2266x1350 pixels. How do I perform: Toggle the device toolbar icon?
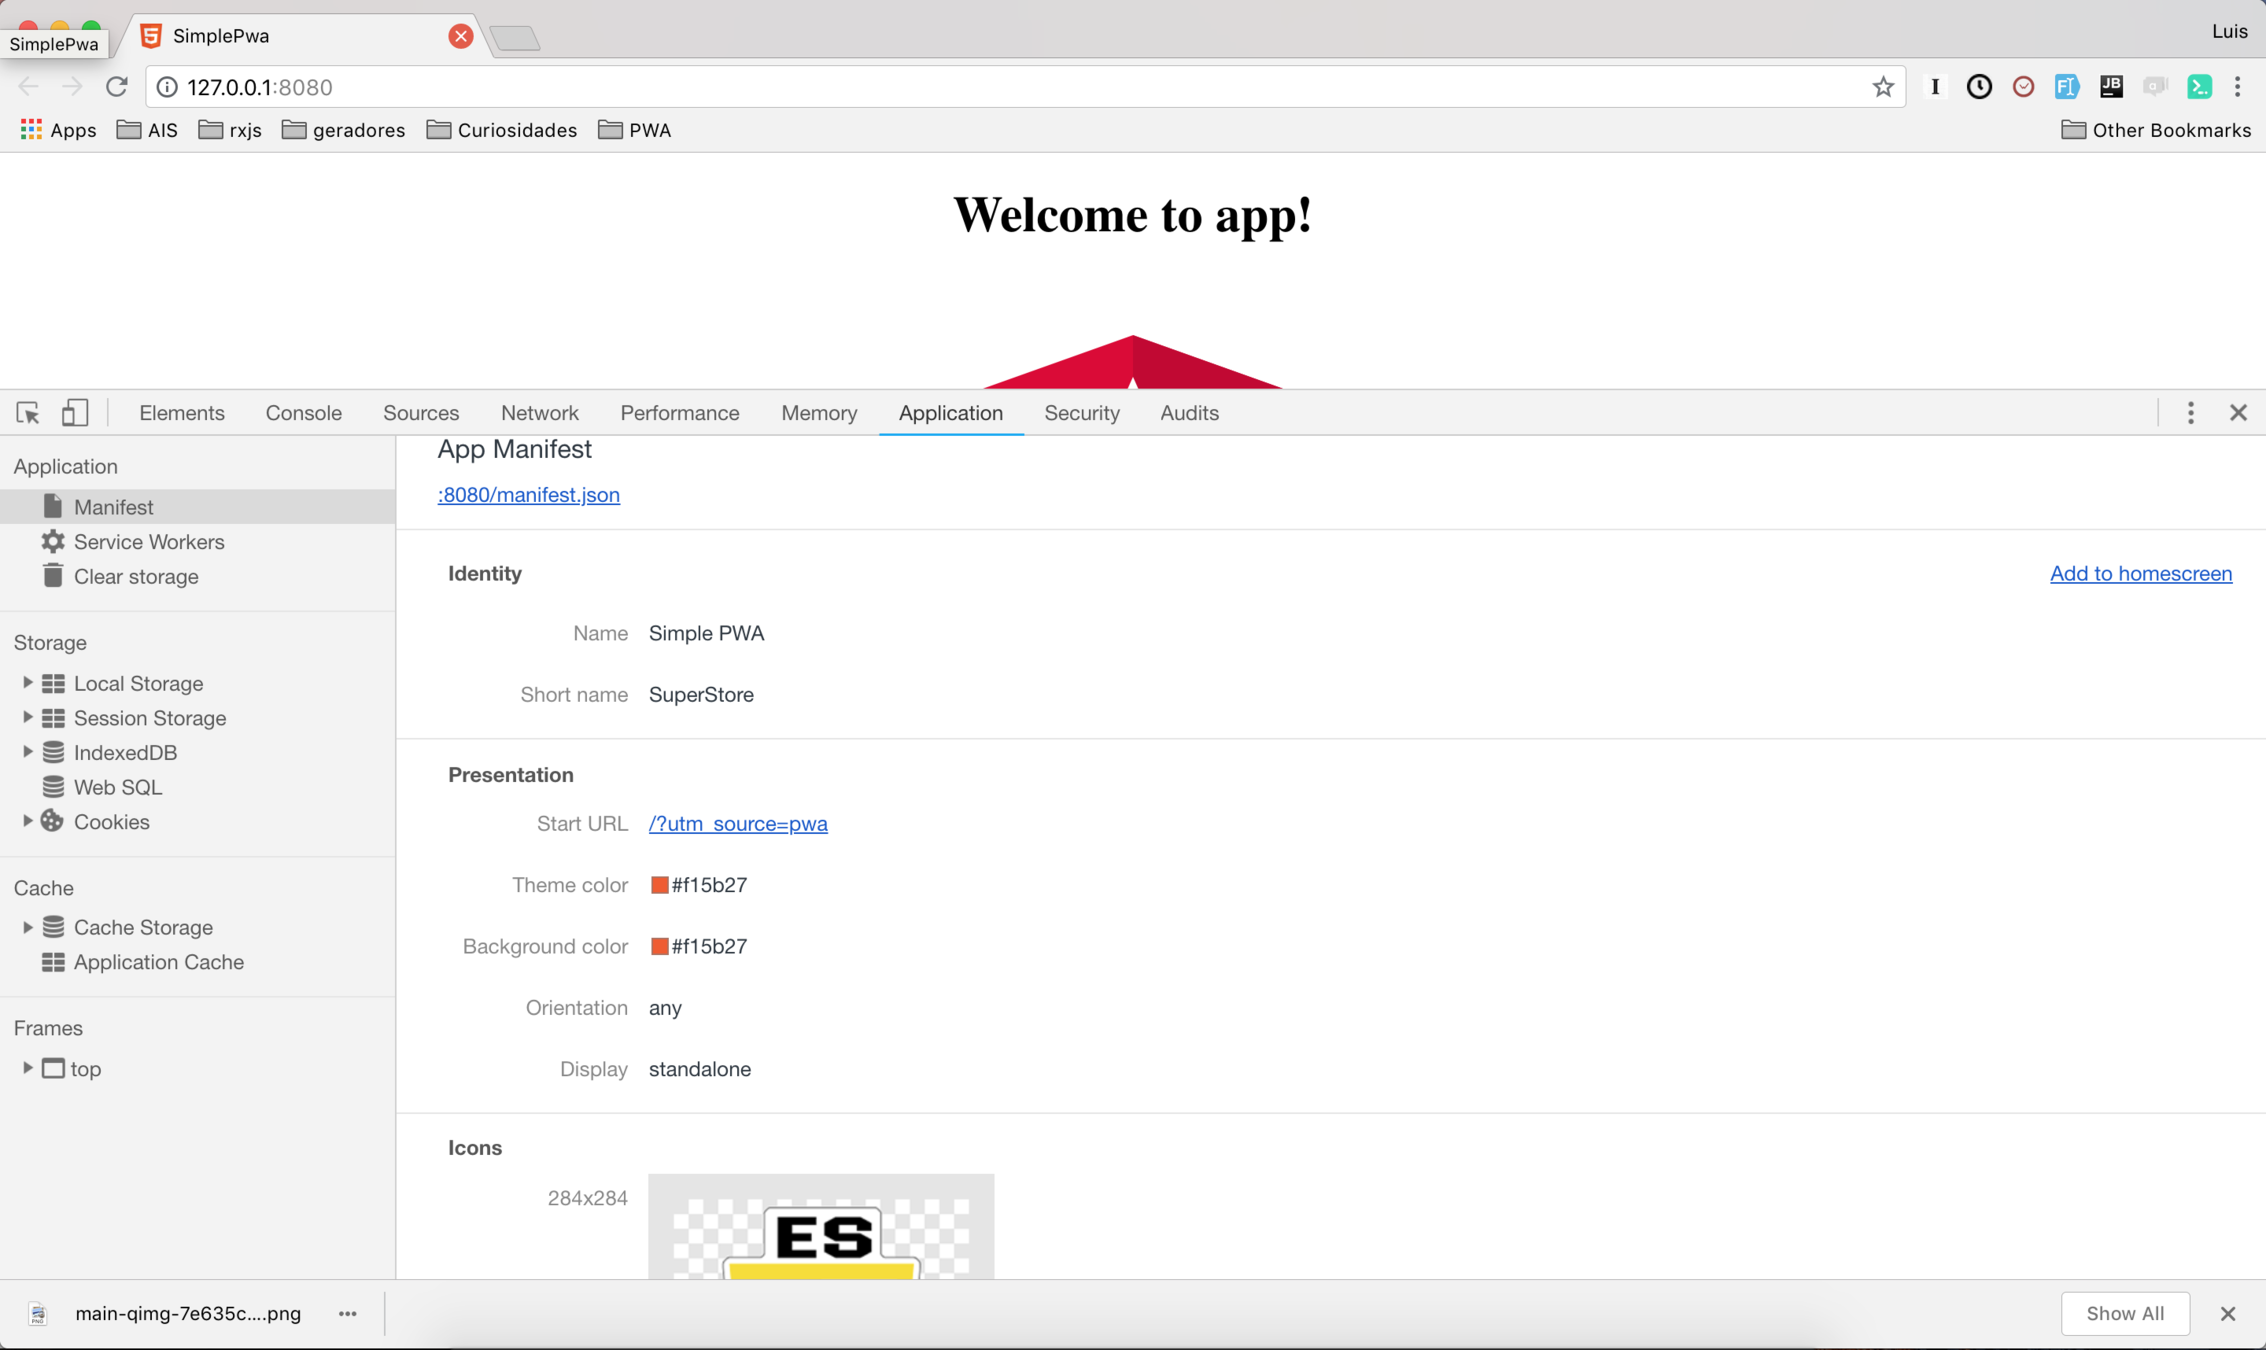pos(75,413)
